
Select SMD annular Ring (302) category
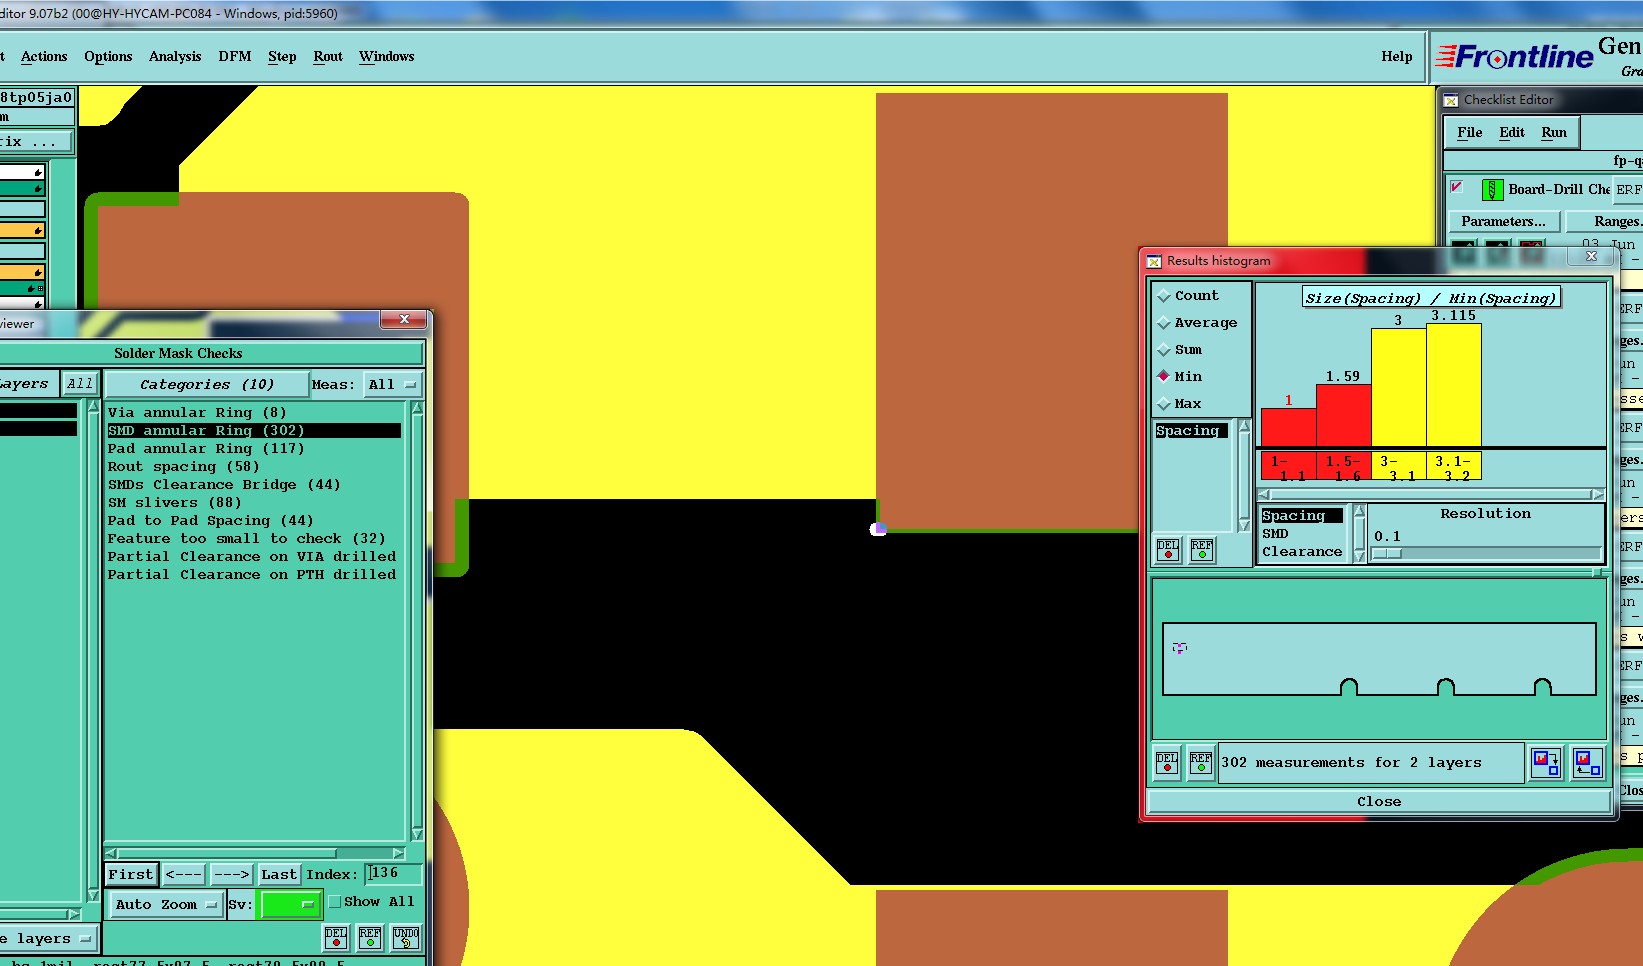254,431
